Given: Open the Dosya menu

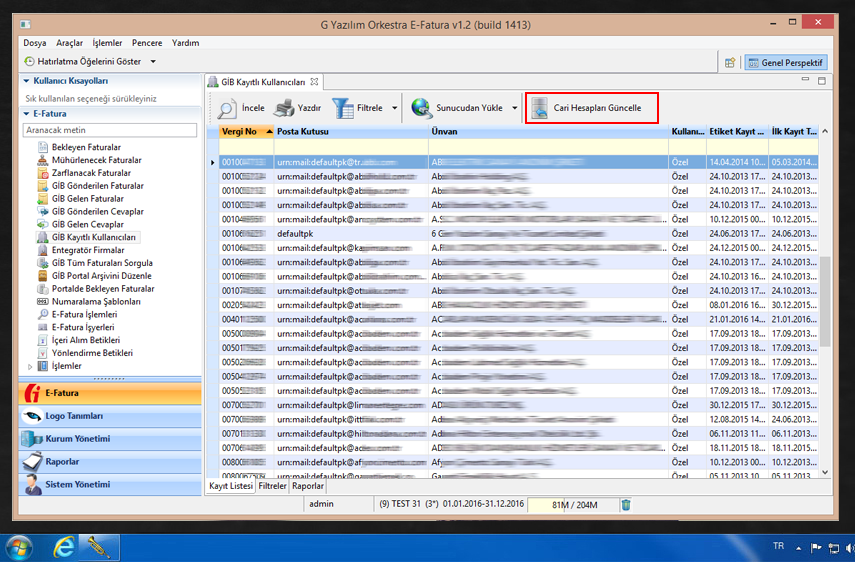Looking at the screenshot, I should click(x=34, y=43).
